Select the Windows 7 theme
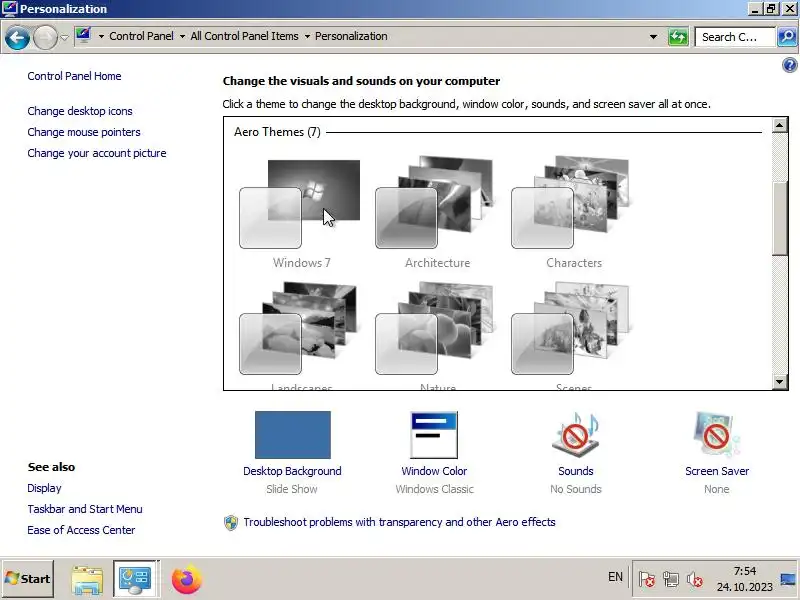The width and height of the screenshot is (800, 600). [301, 213]
